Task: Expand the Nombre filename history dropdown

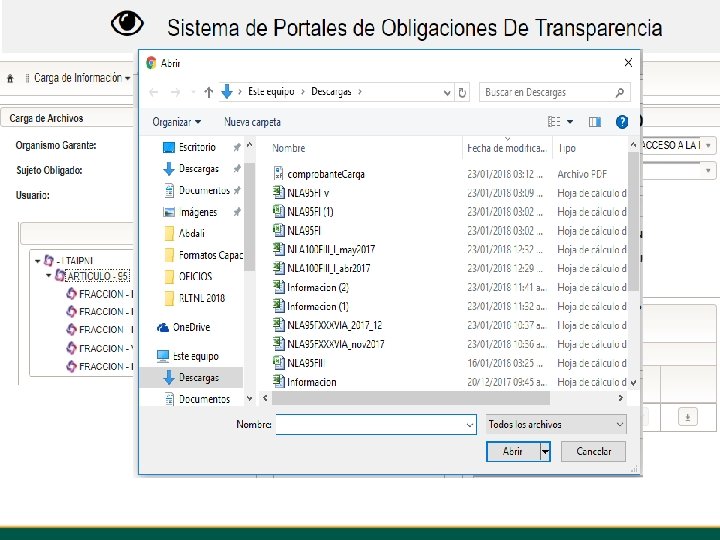Action: [470, 425]
